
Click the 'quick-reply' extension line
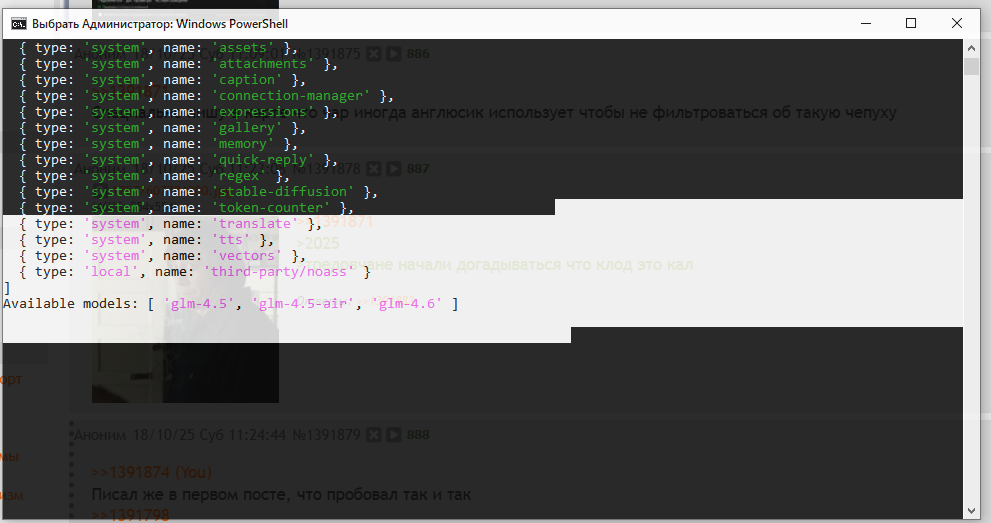coord(178,160)
